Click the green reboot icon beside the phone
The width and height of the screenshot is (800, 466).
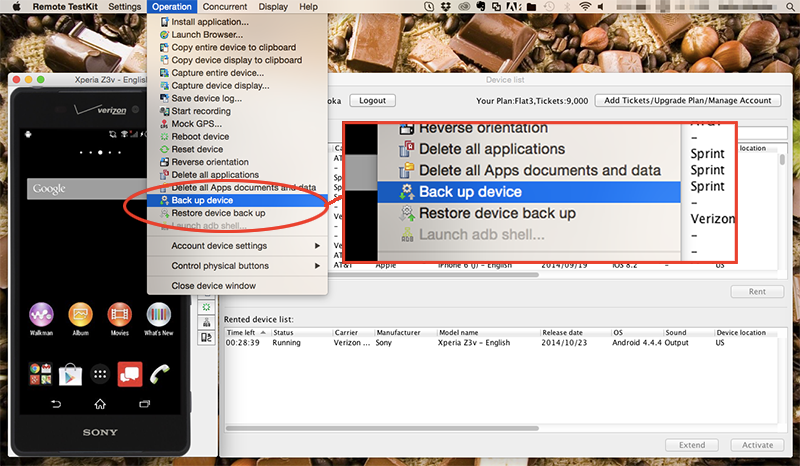coord(206,307)
